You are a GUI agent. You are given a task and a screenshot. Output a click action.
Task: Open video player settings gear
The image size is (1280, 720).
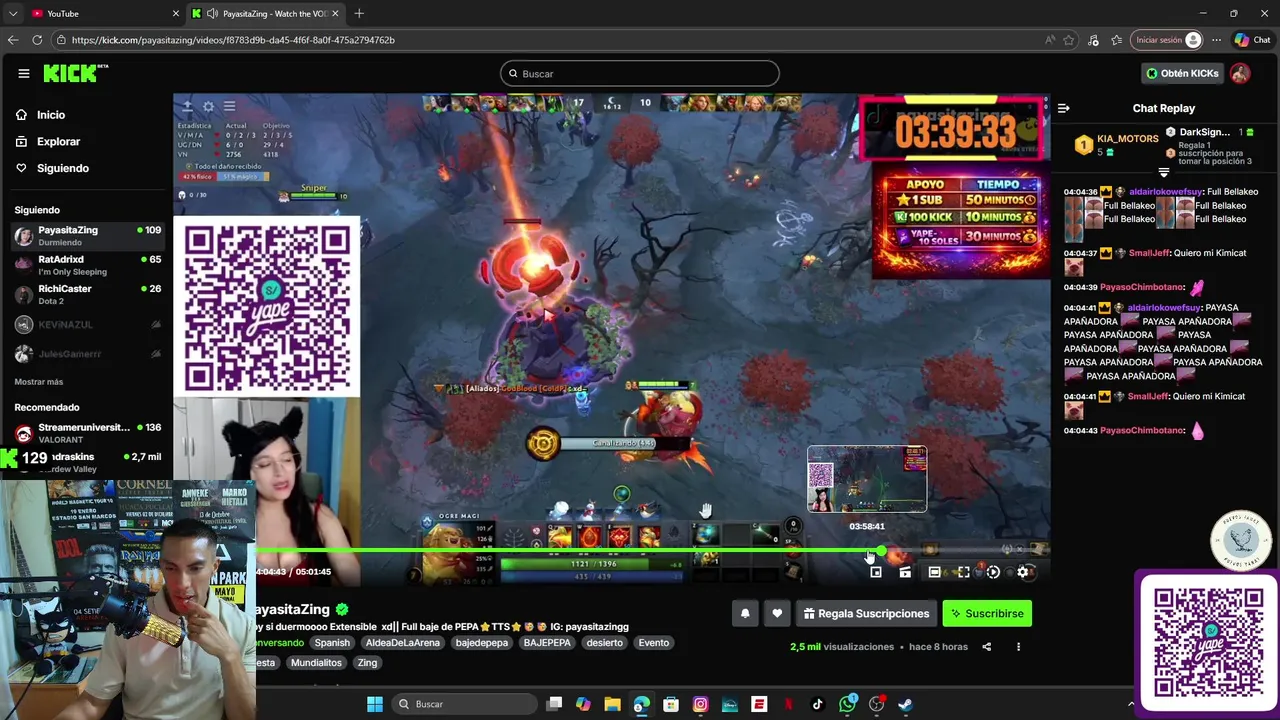1022,572
